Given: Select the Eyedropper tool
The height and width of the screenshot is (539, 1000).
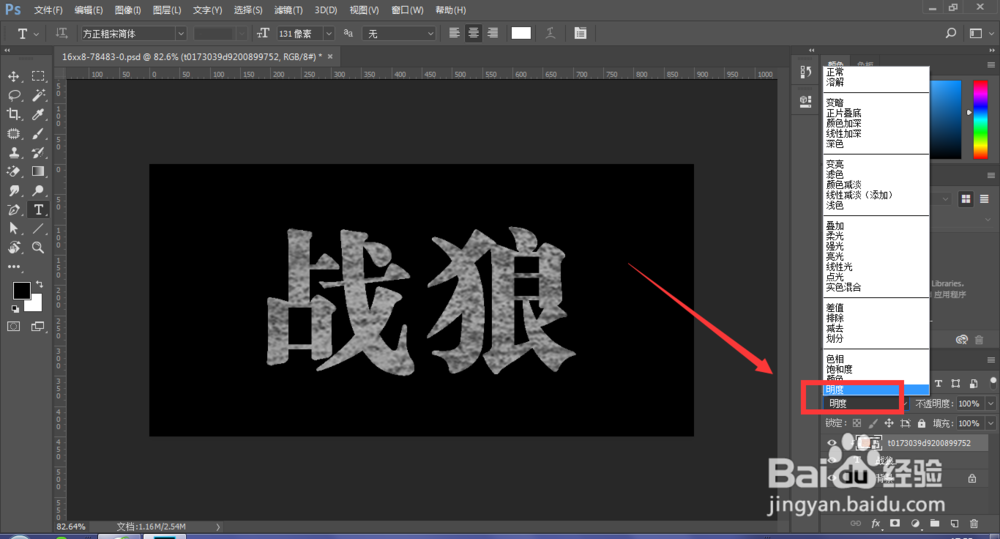Looking at the screenshot, I should pos(38,114).
